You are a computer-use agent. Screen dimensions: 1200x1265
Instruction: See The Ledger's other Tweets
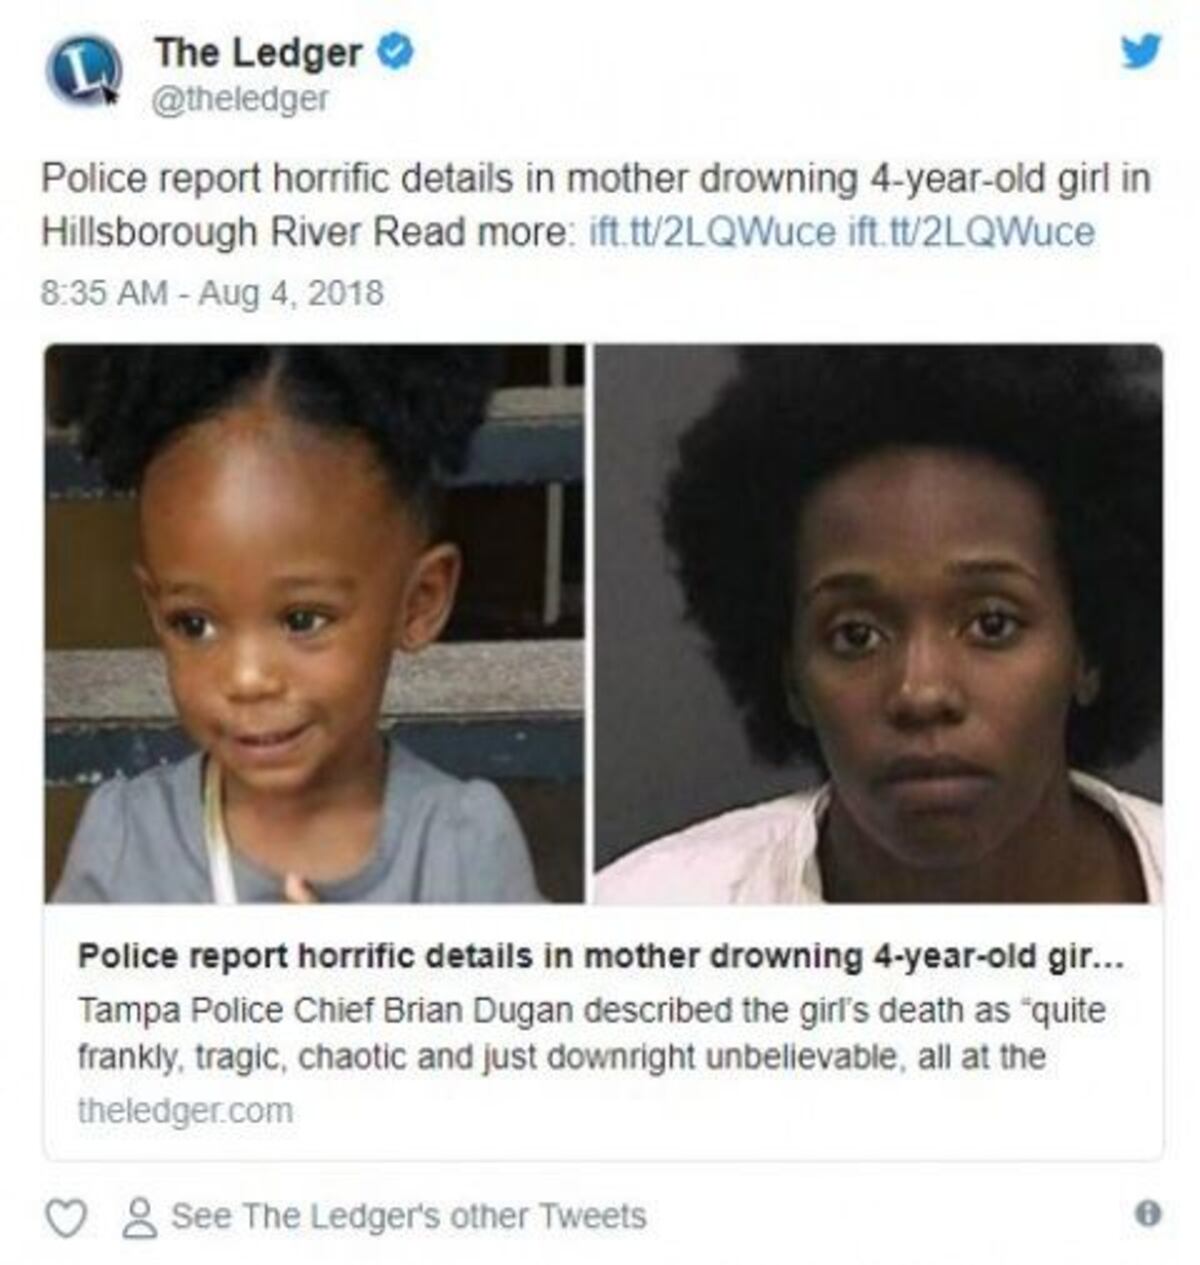click(408, 1217)
